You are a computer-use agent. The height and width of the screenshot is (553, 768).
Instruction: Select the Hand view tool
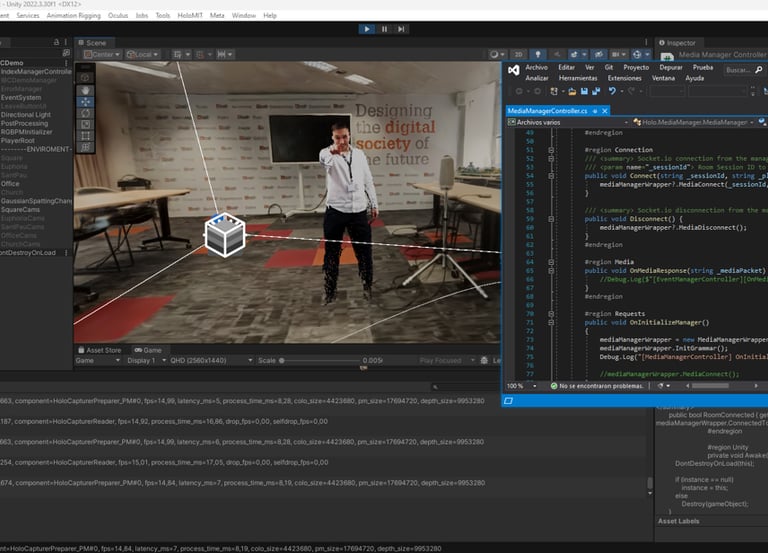85,90
